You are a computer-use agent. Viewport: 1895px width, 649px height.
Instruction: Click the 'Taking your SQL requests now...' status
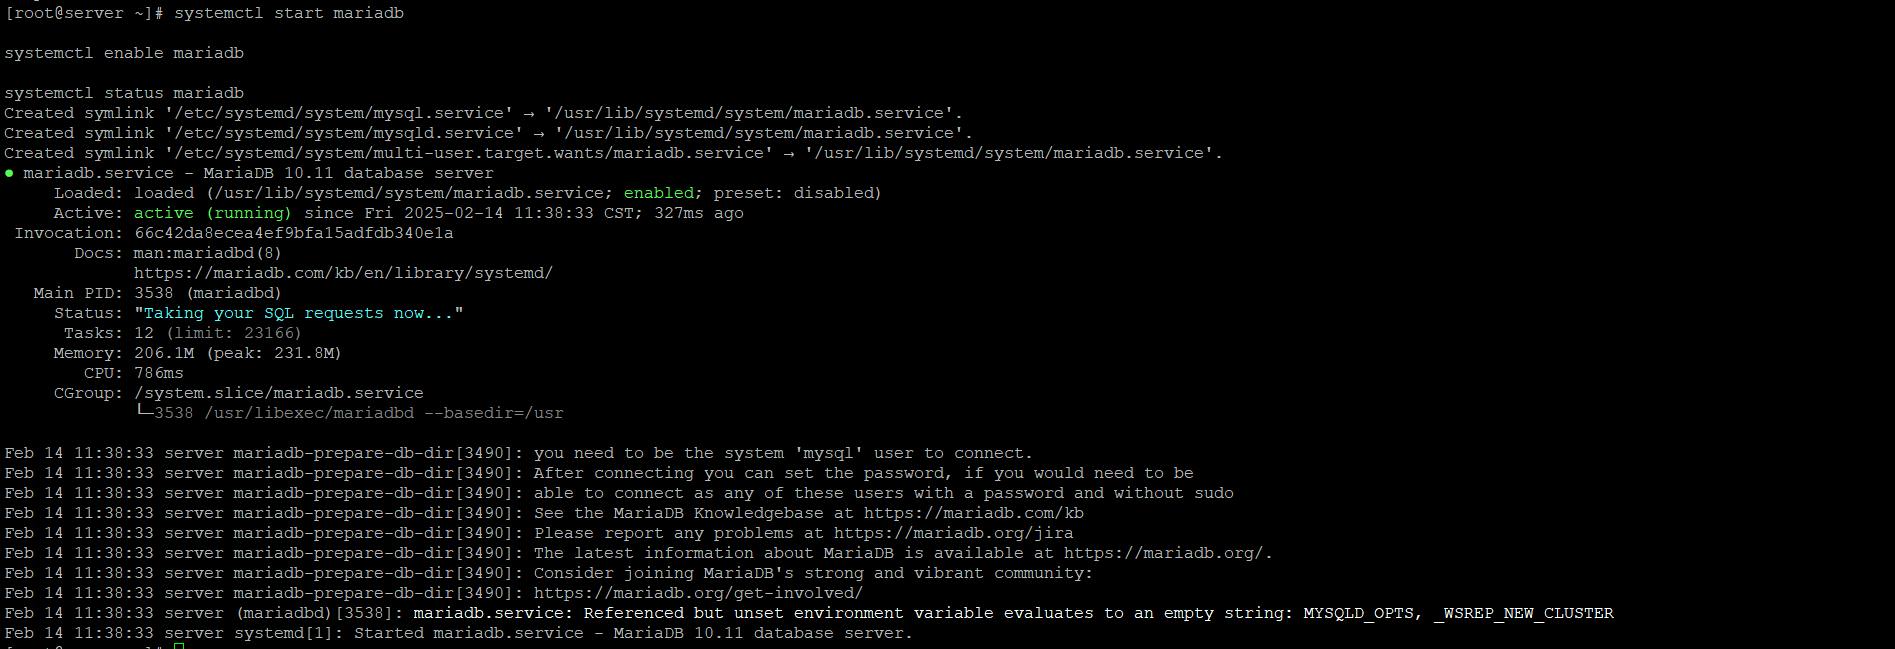pyautogui.click(x=298, y=313)
